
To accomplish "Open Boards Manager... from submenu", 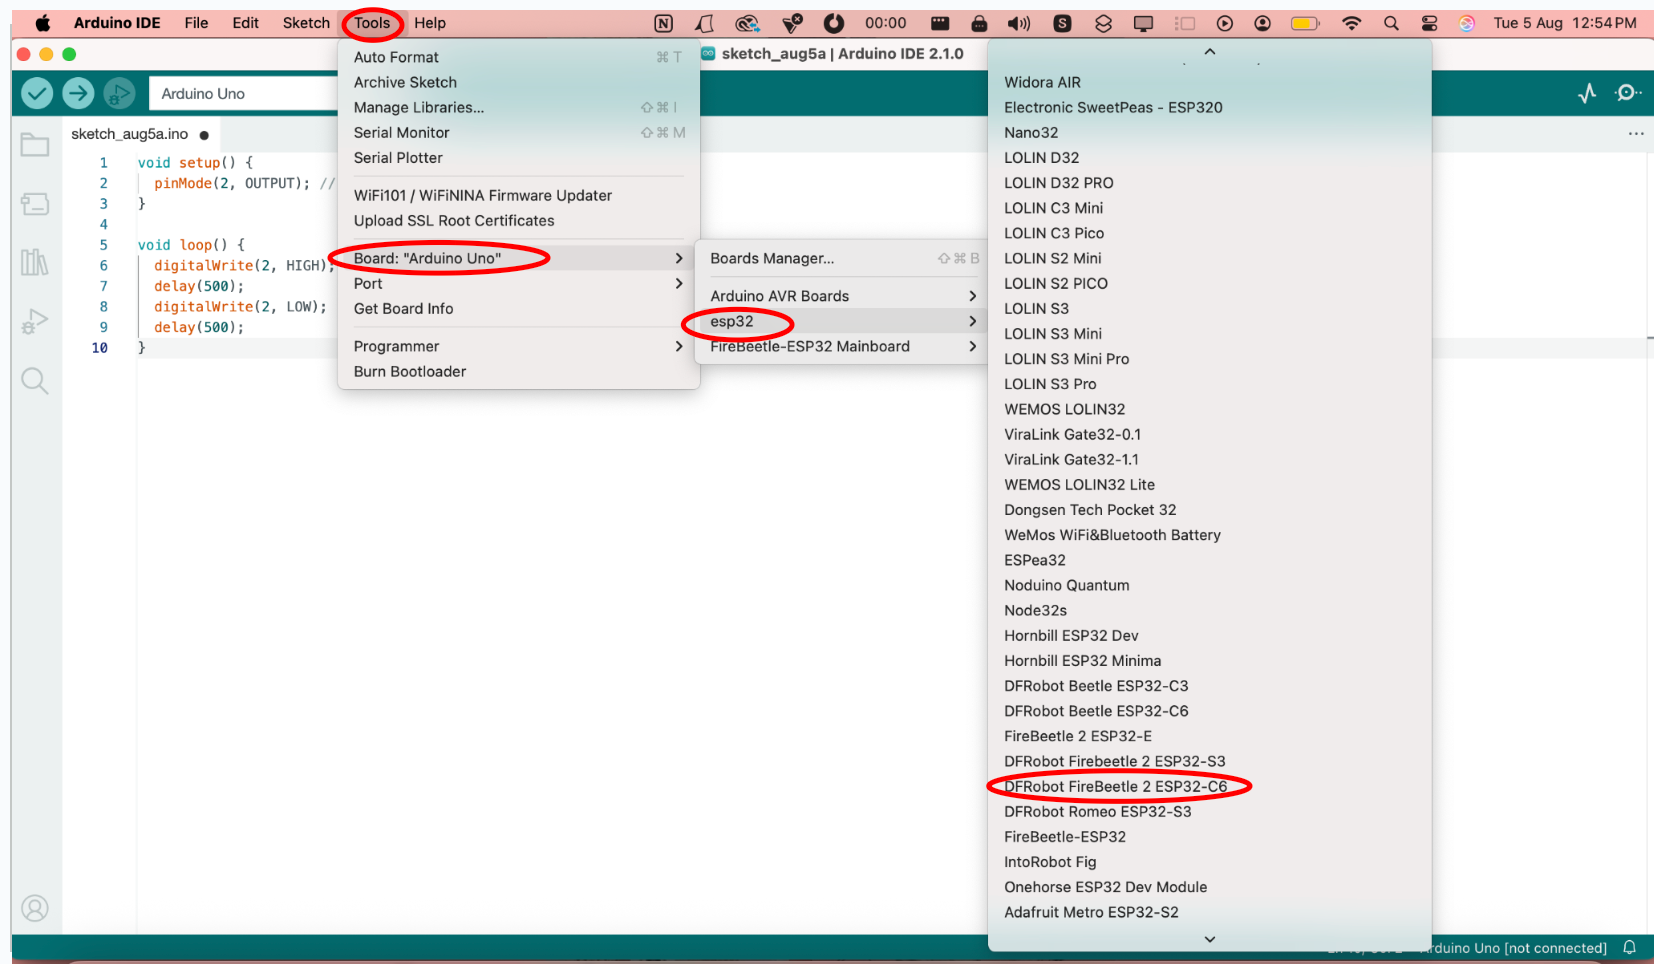I will click(843, 258).
